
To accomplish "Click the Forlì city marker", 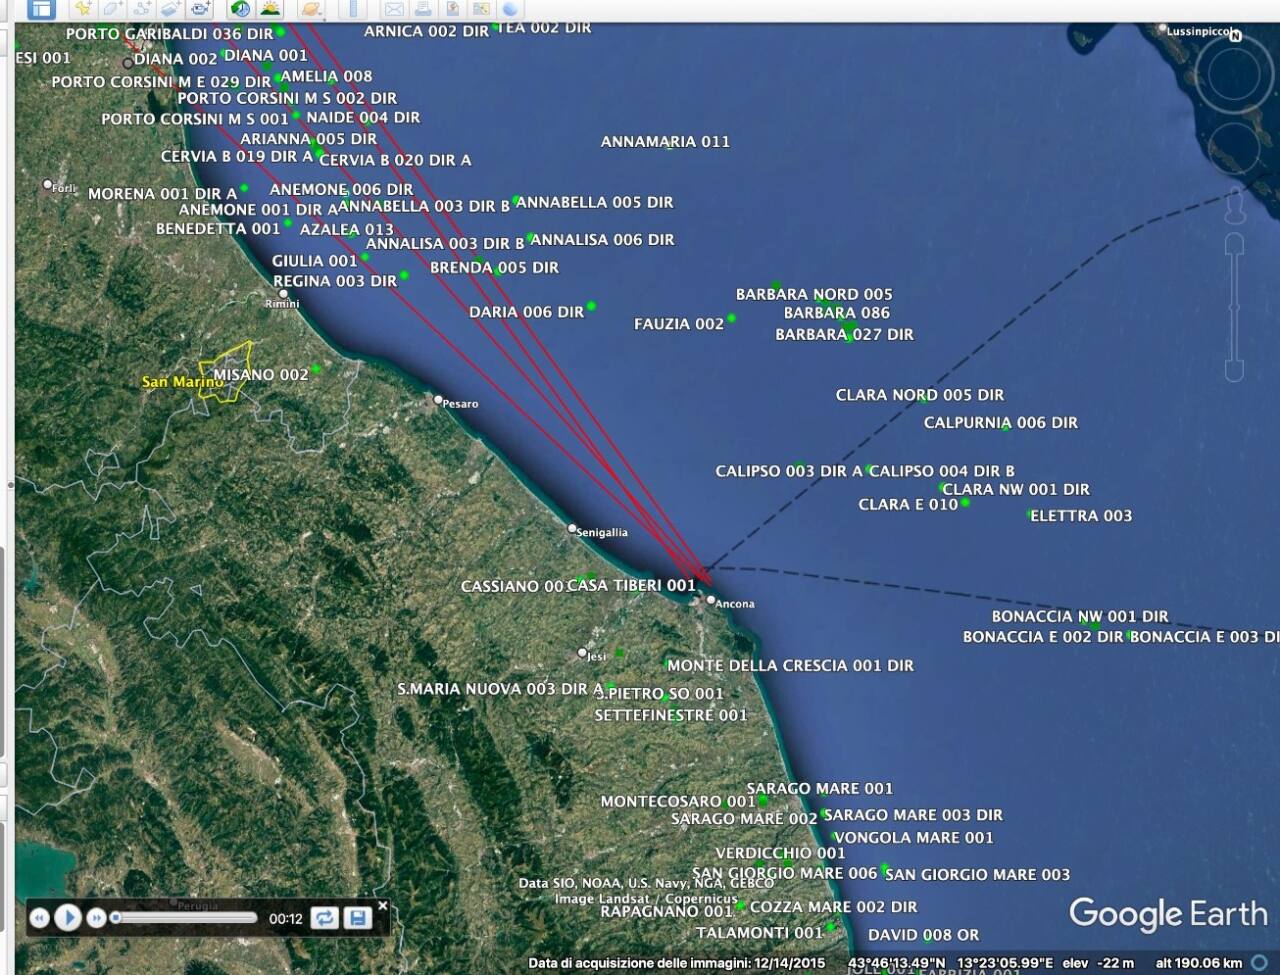I will tap(47, 184).
